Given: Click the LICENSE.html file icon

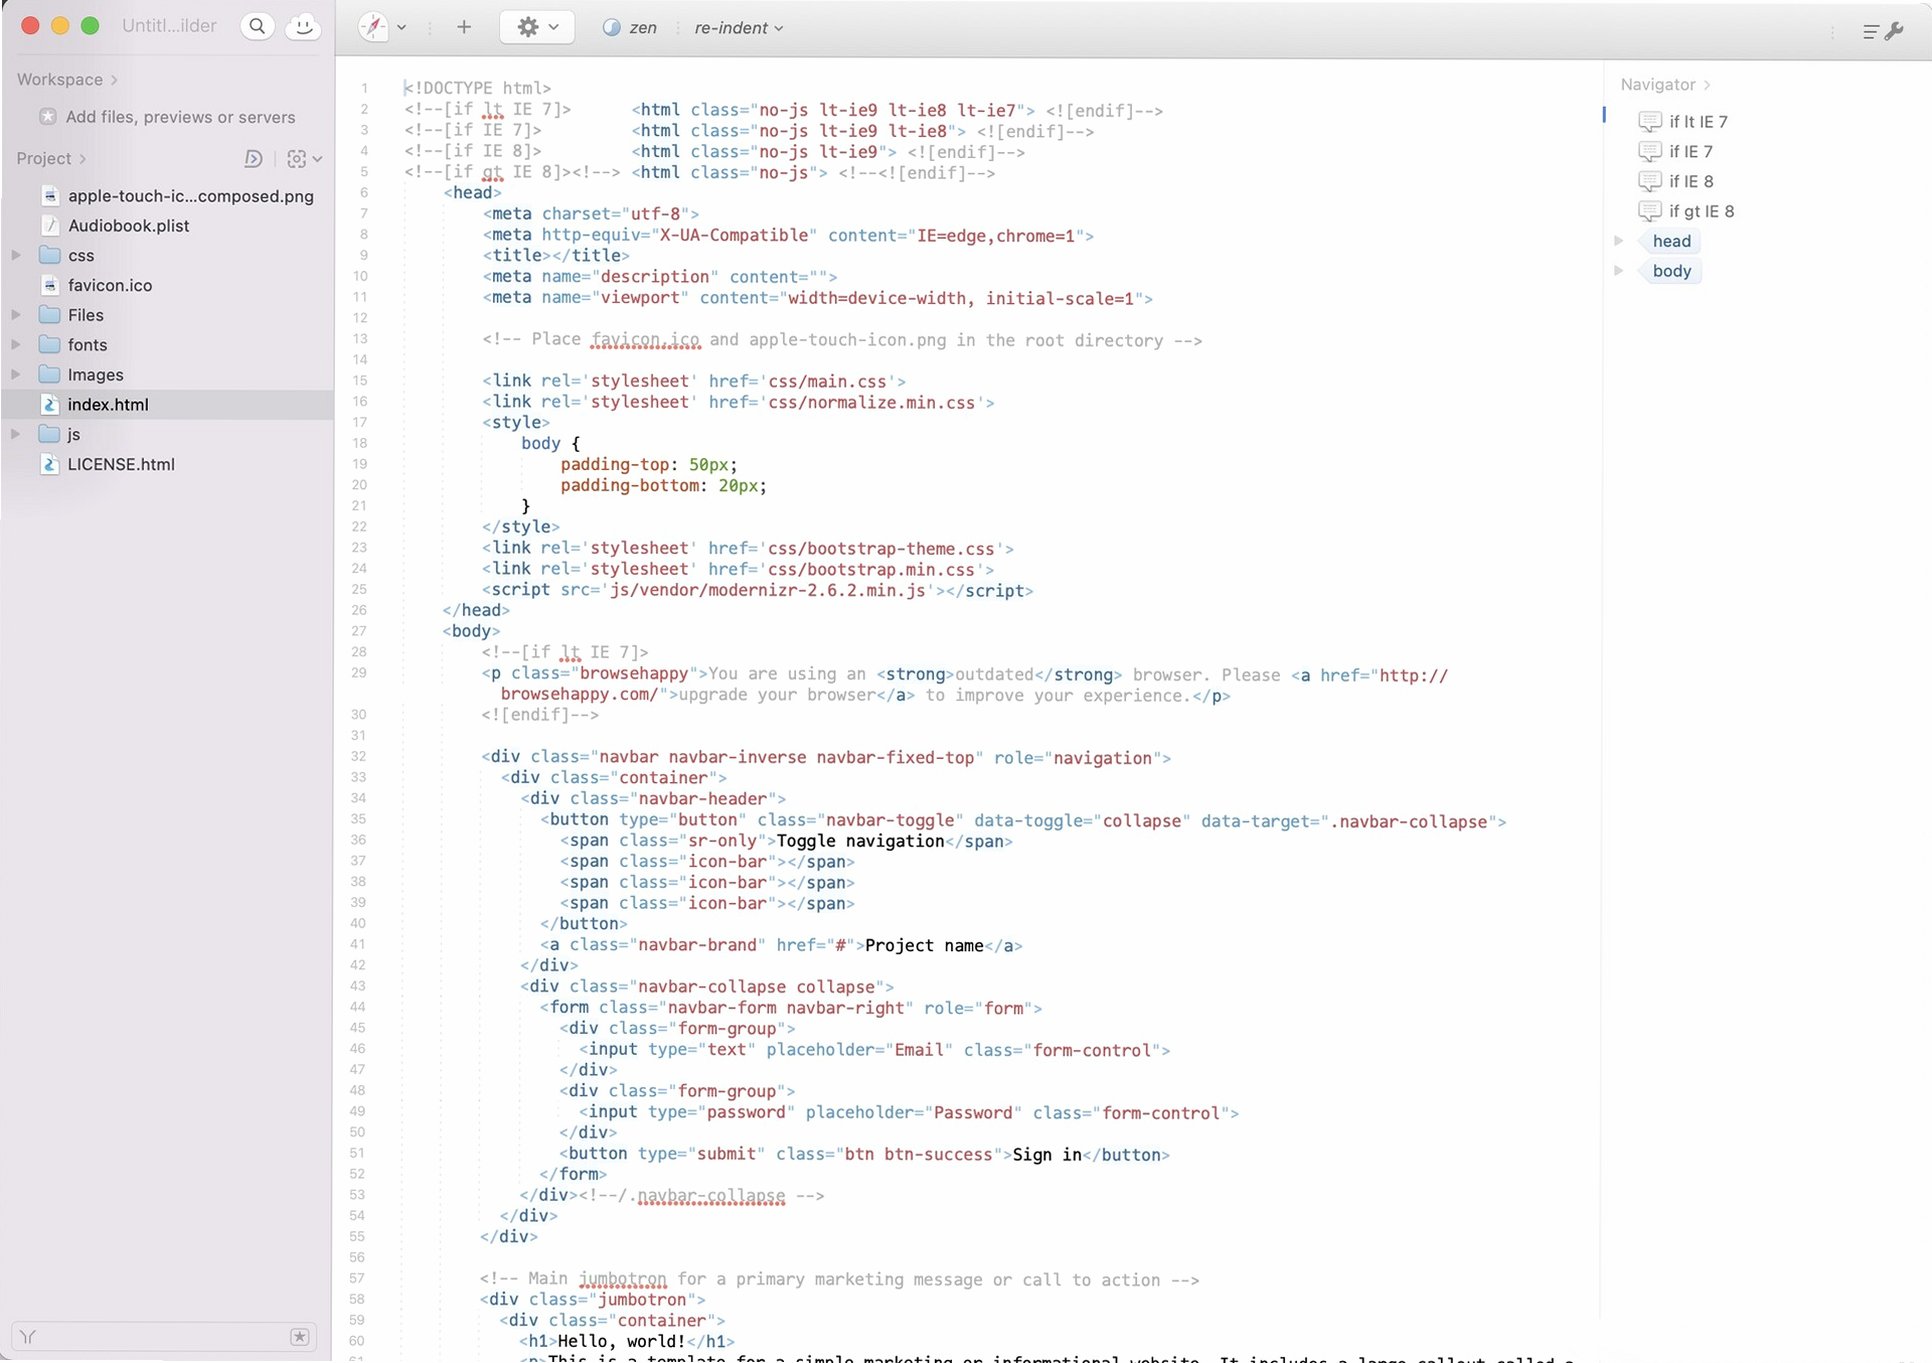Looking at the screenshot, I should (x=50, y=464).
